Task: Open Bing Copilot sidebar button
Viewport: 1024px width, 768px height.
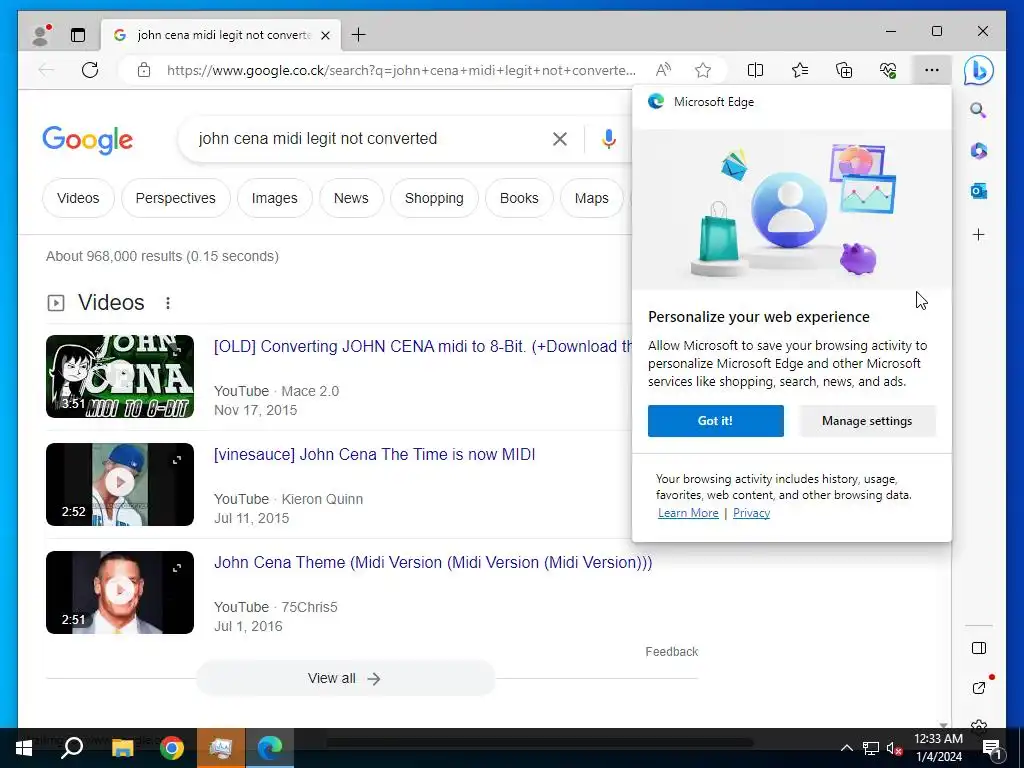Action: tap(978, 70)
